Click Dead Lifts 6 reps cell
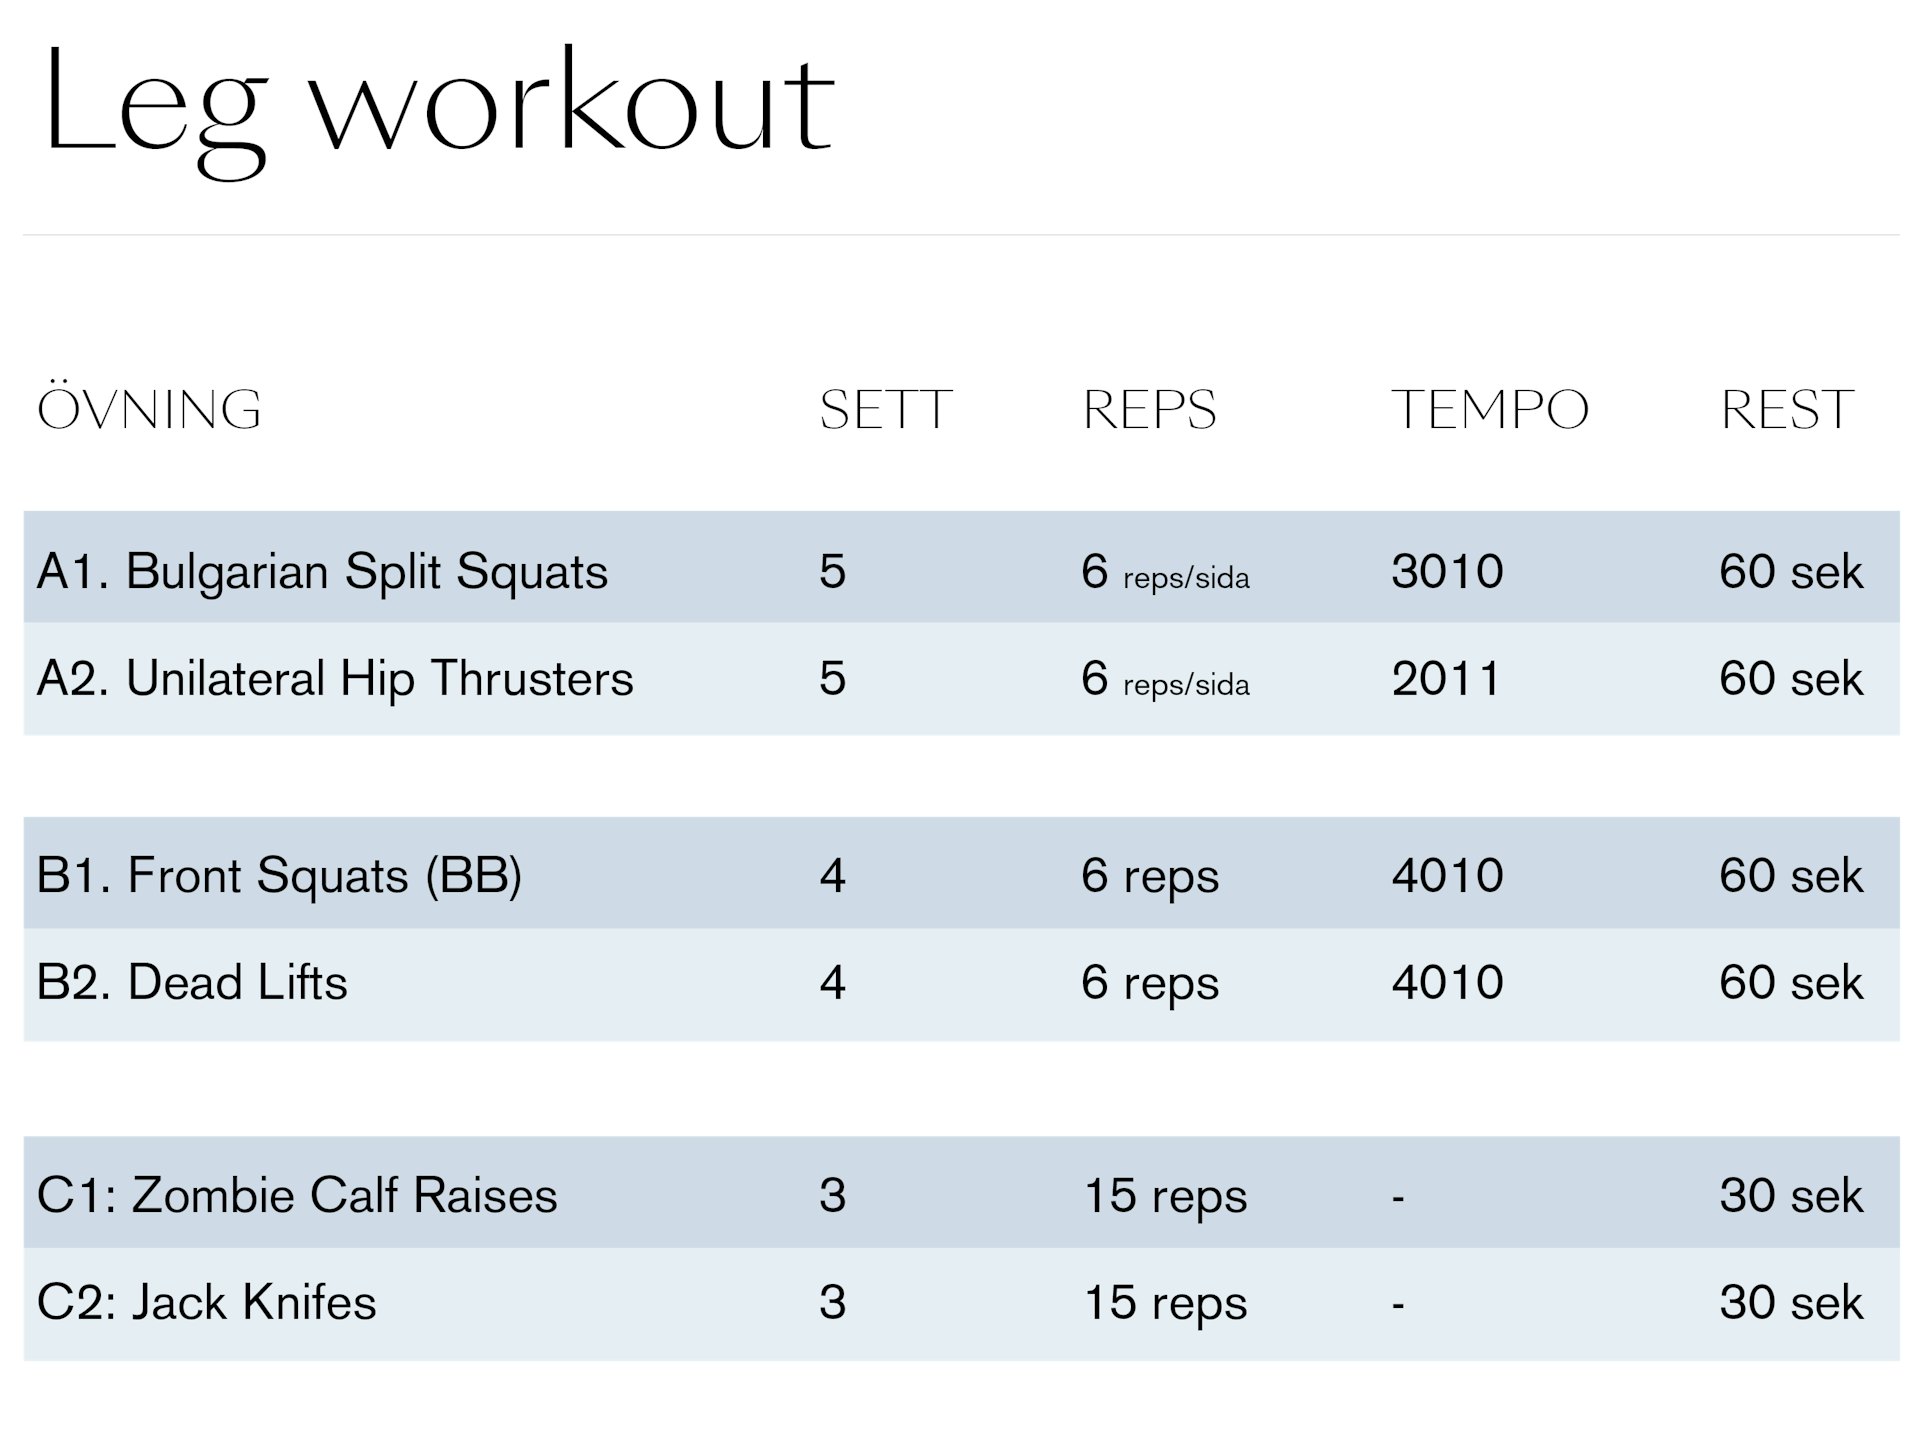 pos(1150,983)
